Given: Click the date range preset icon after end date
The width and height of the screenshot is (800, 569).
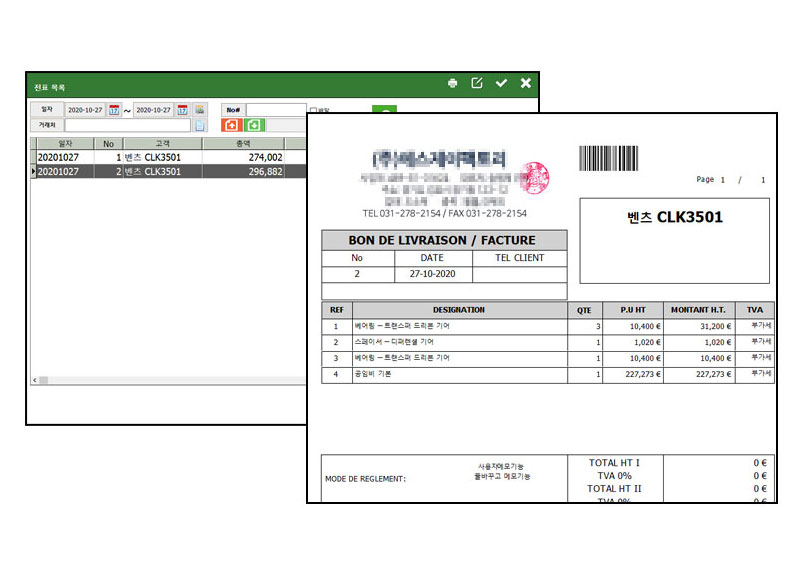Looking at the screenshot, I should [199, 110].
